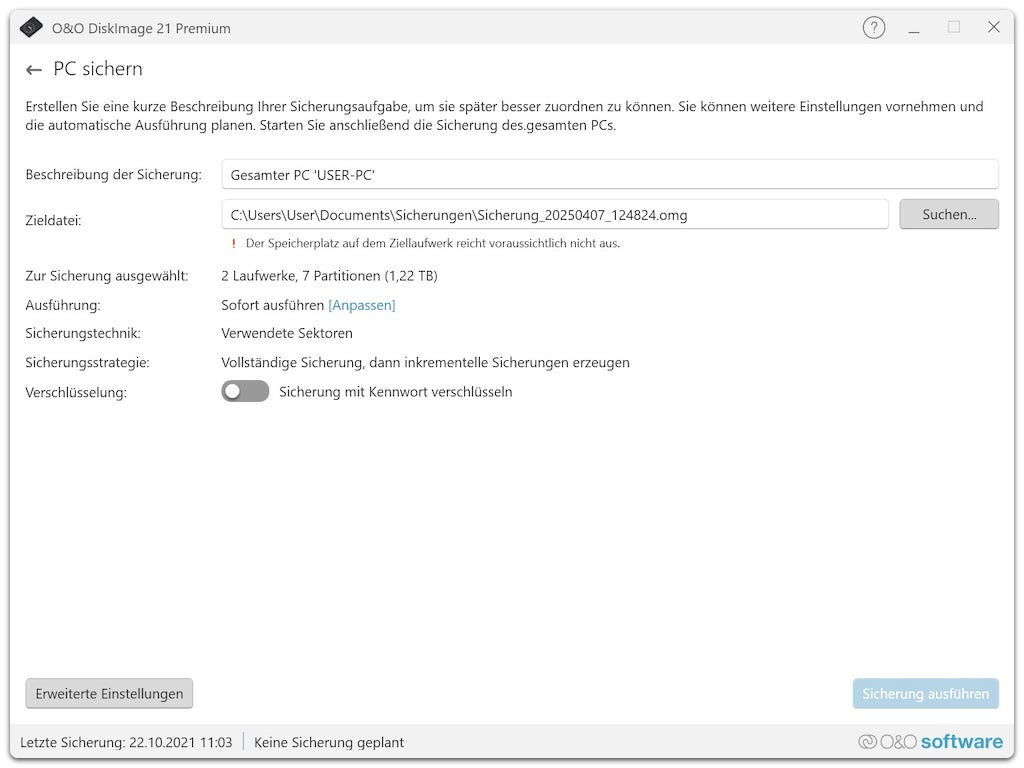This screenshot has height=768, width=1024.
Task: Click the O&O DiskImage app icon in title bar
Action: [x=32, y=28]
